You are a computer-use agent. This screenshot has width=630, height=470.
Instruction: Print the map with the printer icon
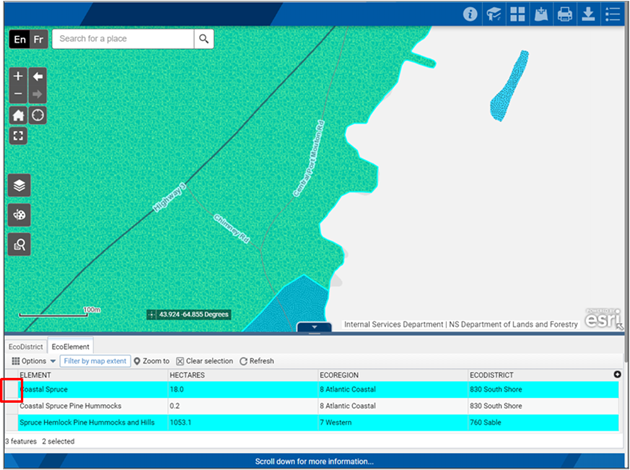pyautogui.click(x=565, y=14)
